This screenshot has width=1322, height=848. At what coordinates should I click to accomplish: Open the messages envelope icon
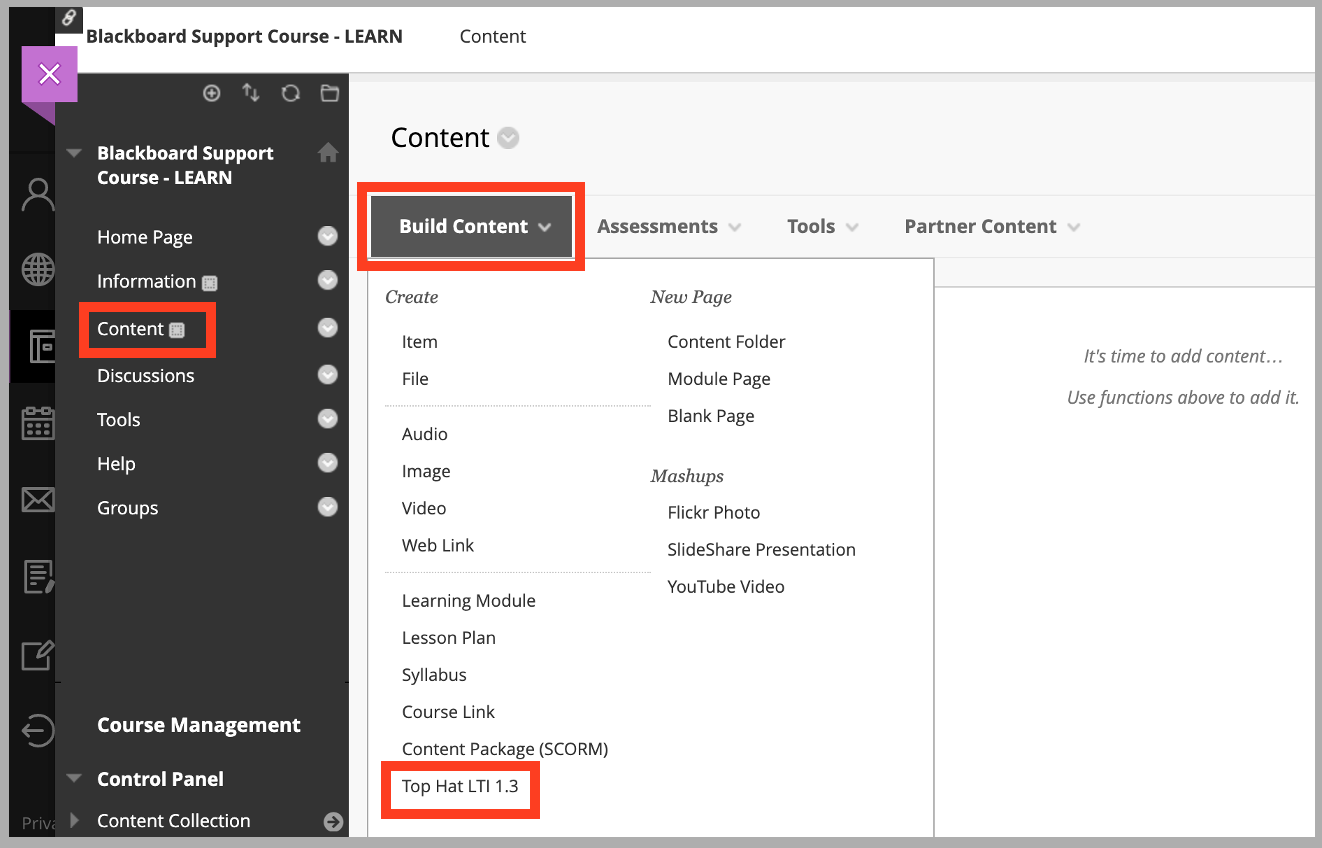(x=37, y=499)
